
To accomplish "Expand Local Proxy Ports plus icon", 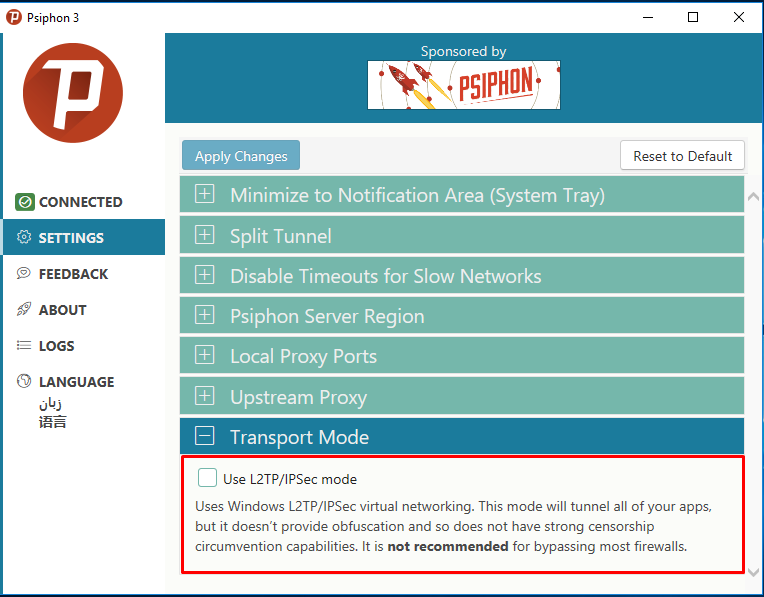I will 205,355.
